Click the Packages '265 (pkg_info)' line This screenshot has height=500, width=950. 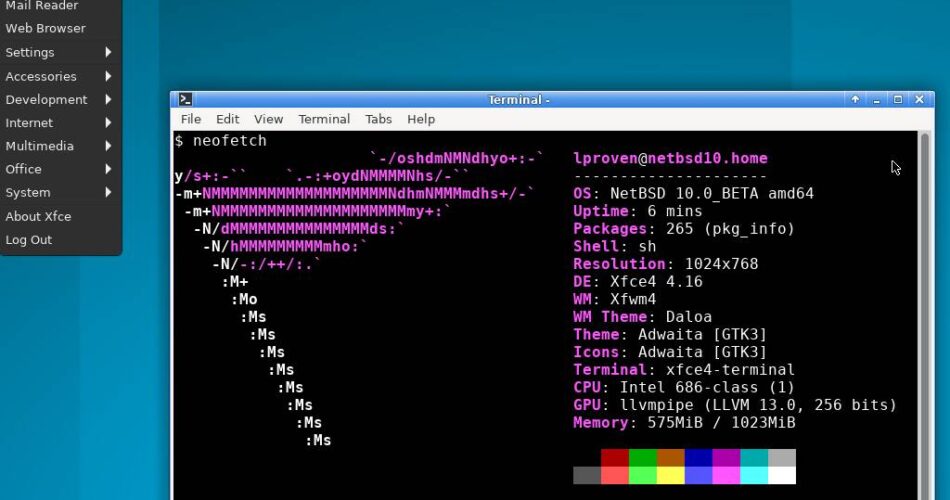pos(684,228)
